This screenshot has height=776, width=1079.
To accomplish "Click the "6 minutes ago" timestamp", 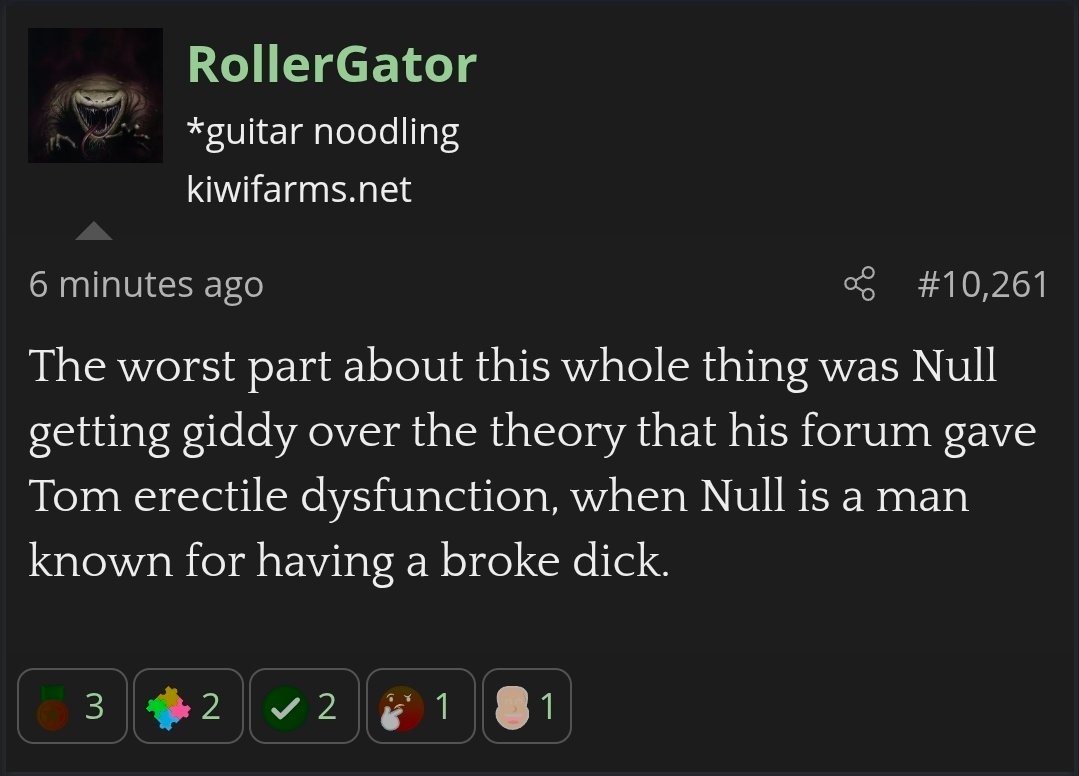I will pyautogui.click(x=146, y=285).
